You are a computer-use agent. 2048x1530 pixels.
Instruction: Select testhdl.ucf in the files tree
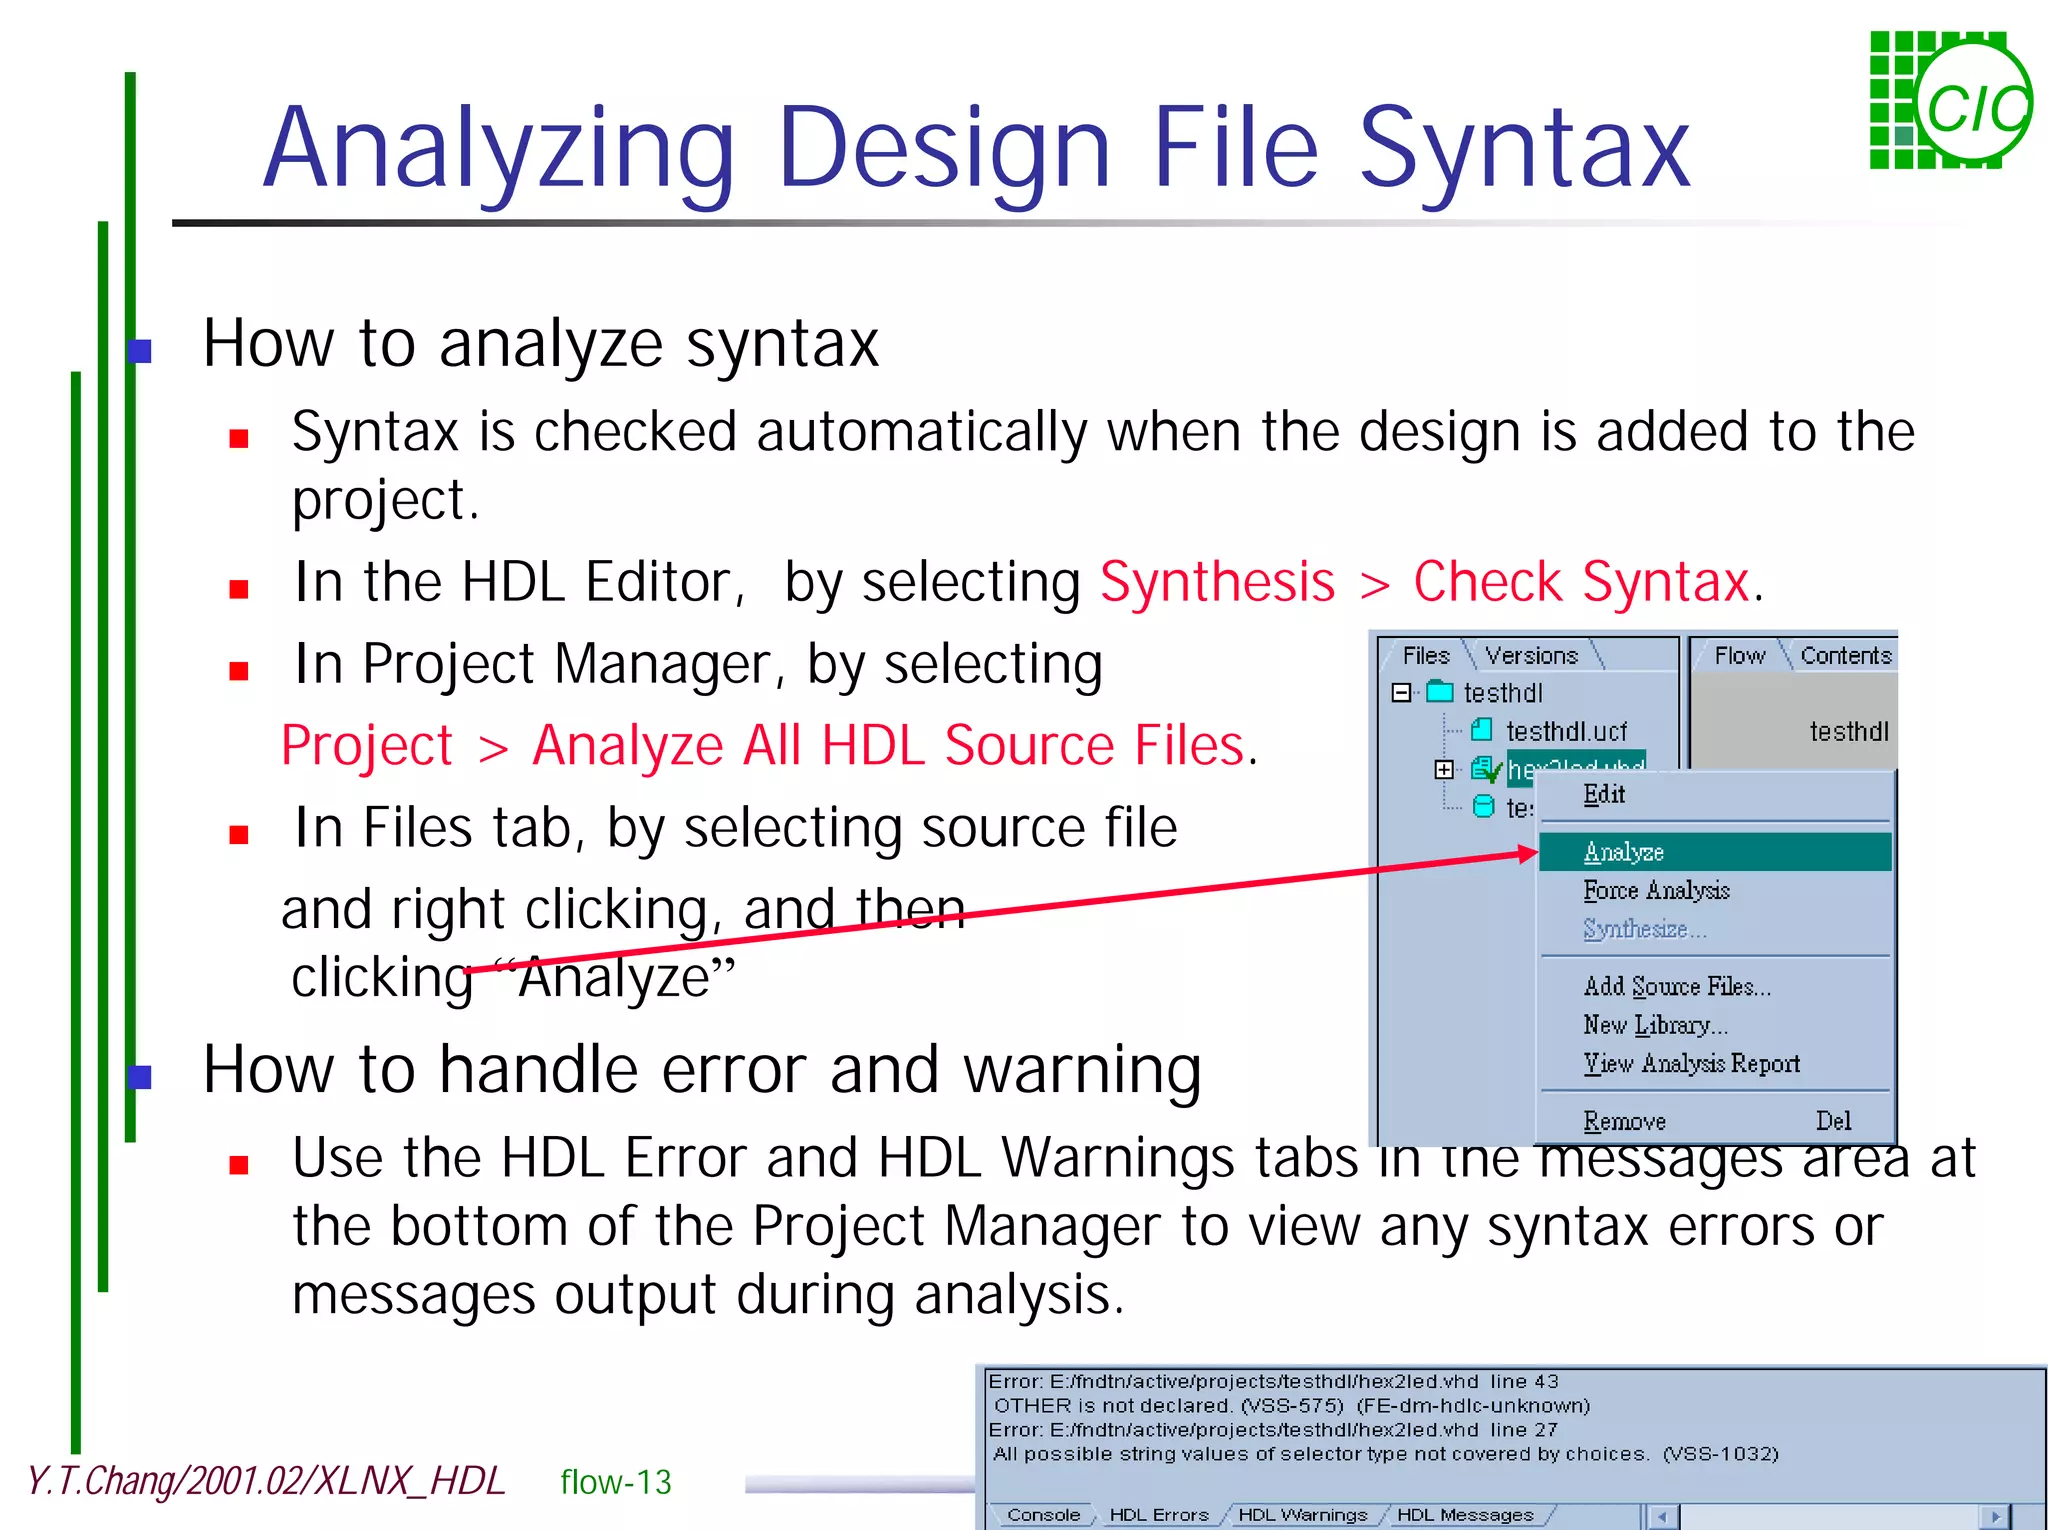click(x=1566, y=731)
